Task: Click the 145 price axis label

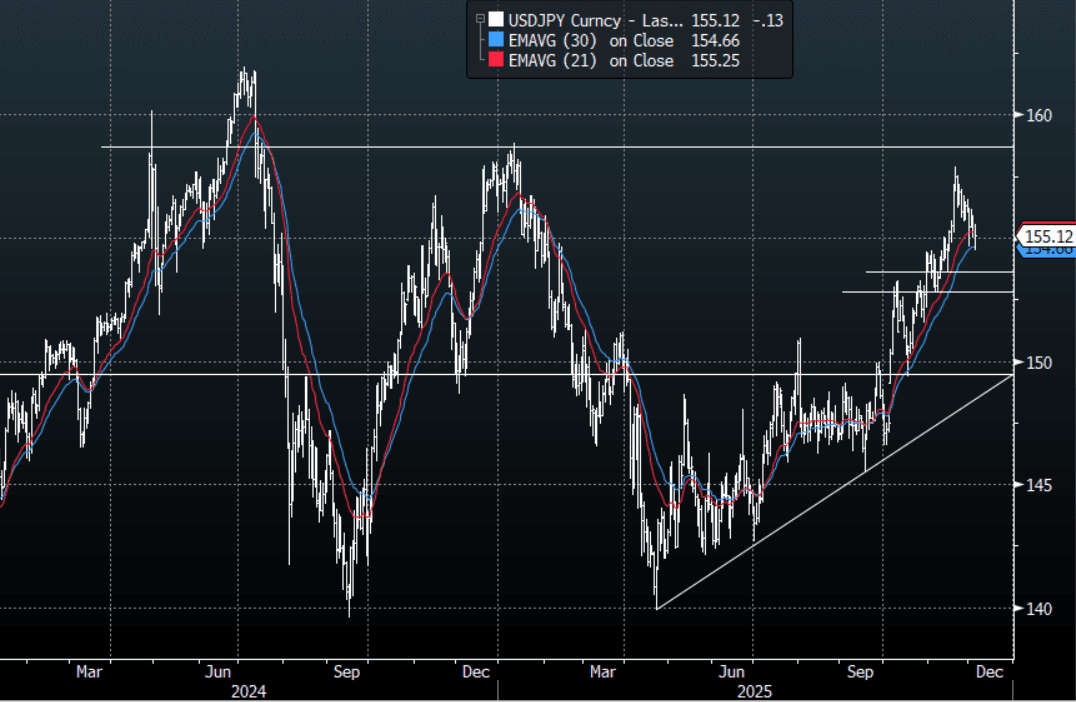Action: tap(1039, 485)
